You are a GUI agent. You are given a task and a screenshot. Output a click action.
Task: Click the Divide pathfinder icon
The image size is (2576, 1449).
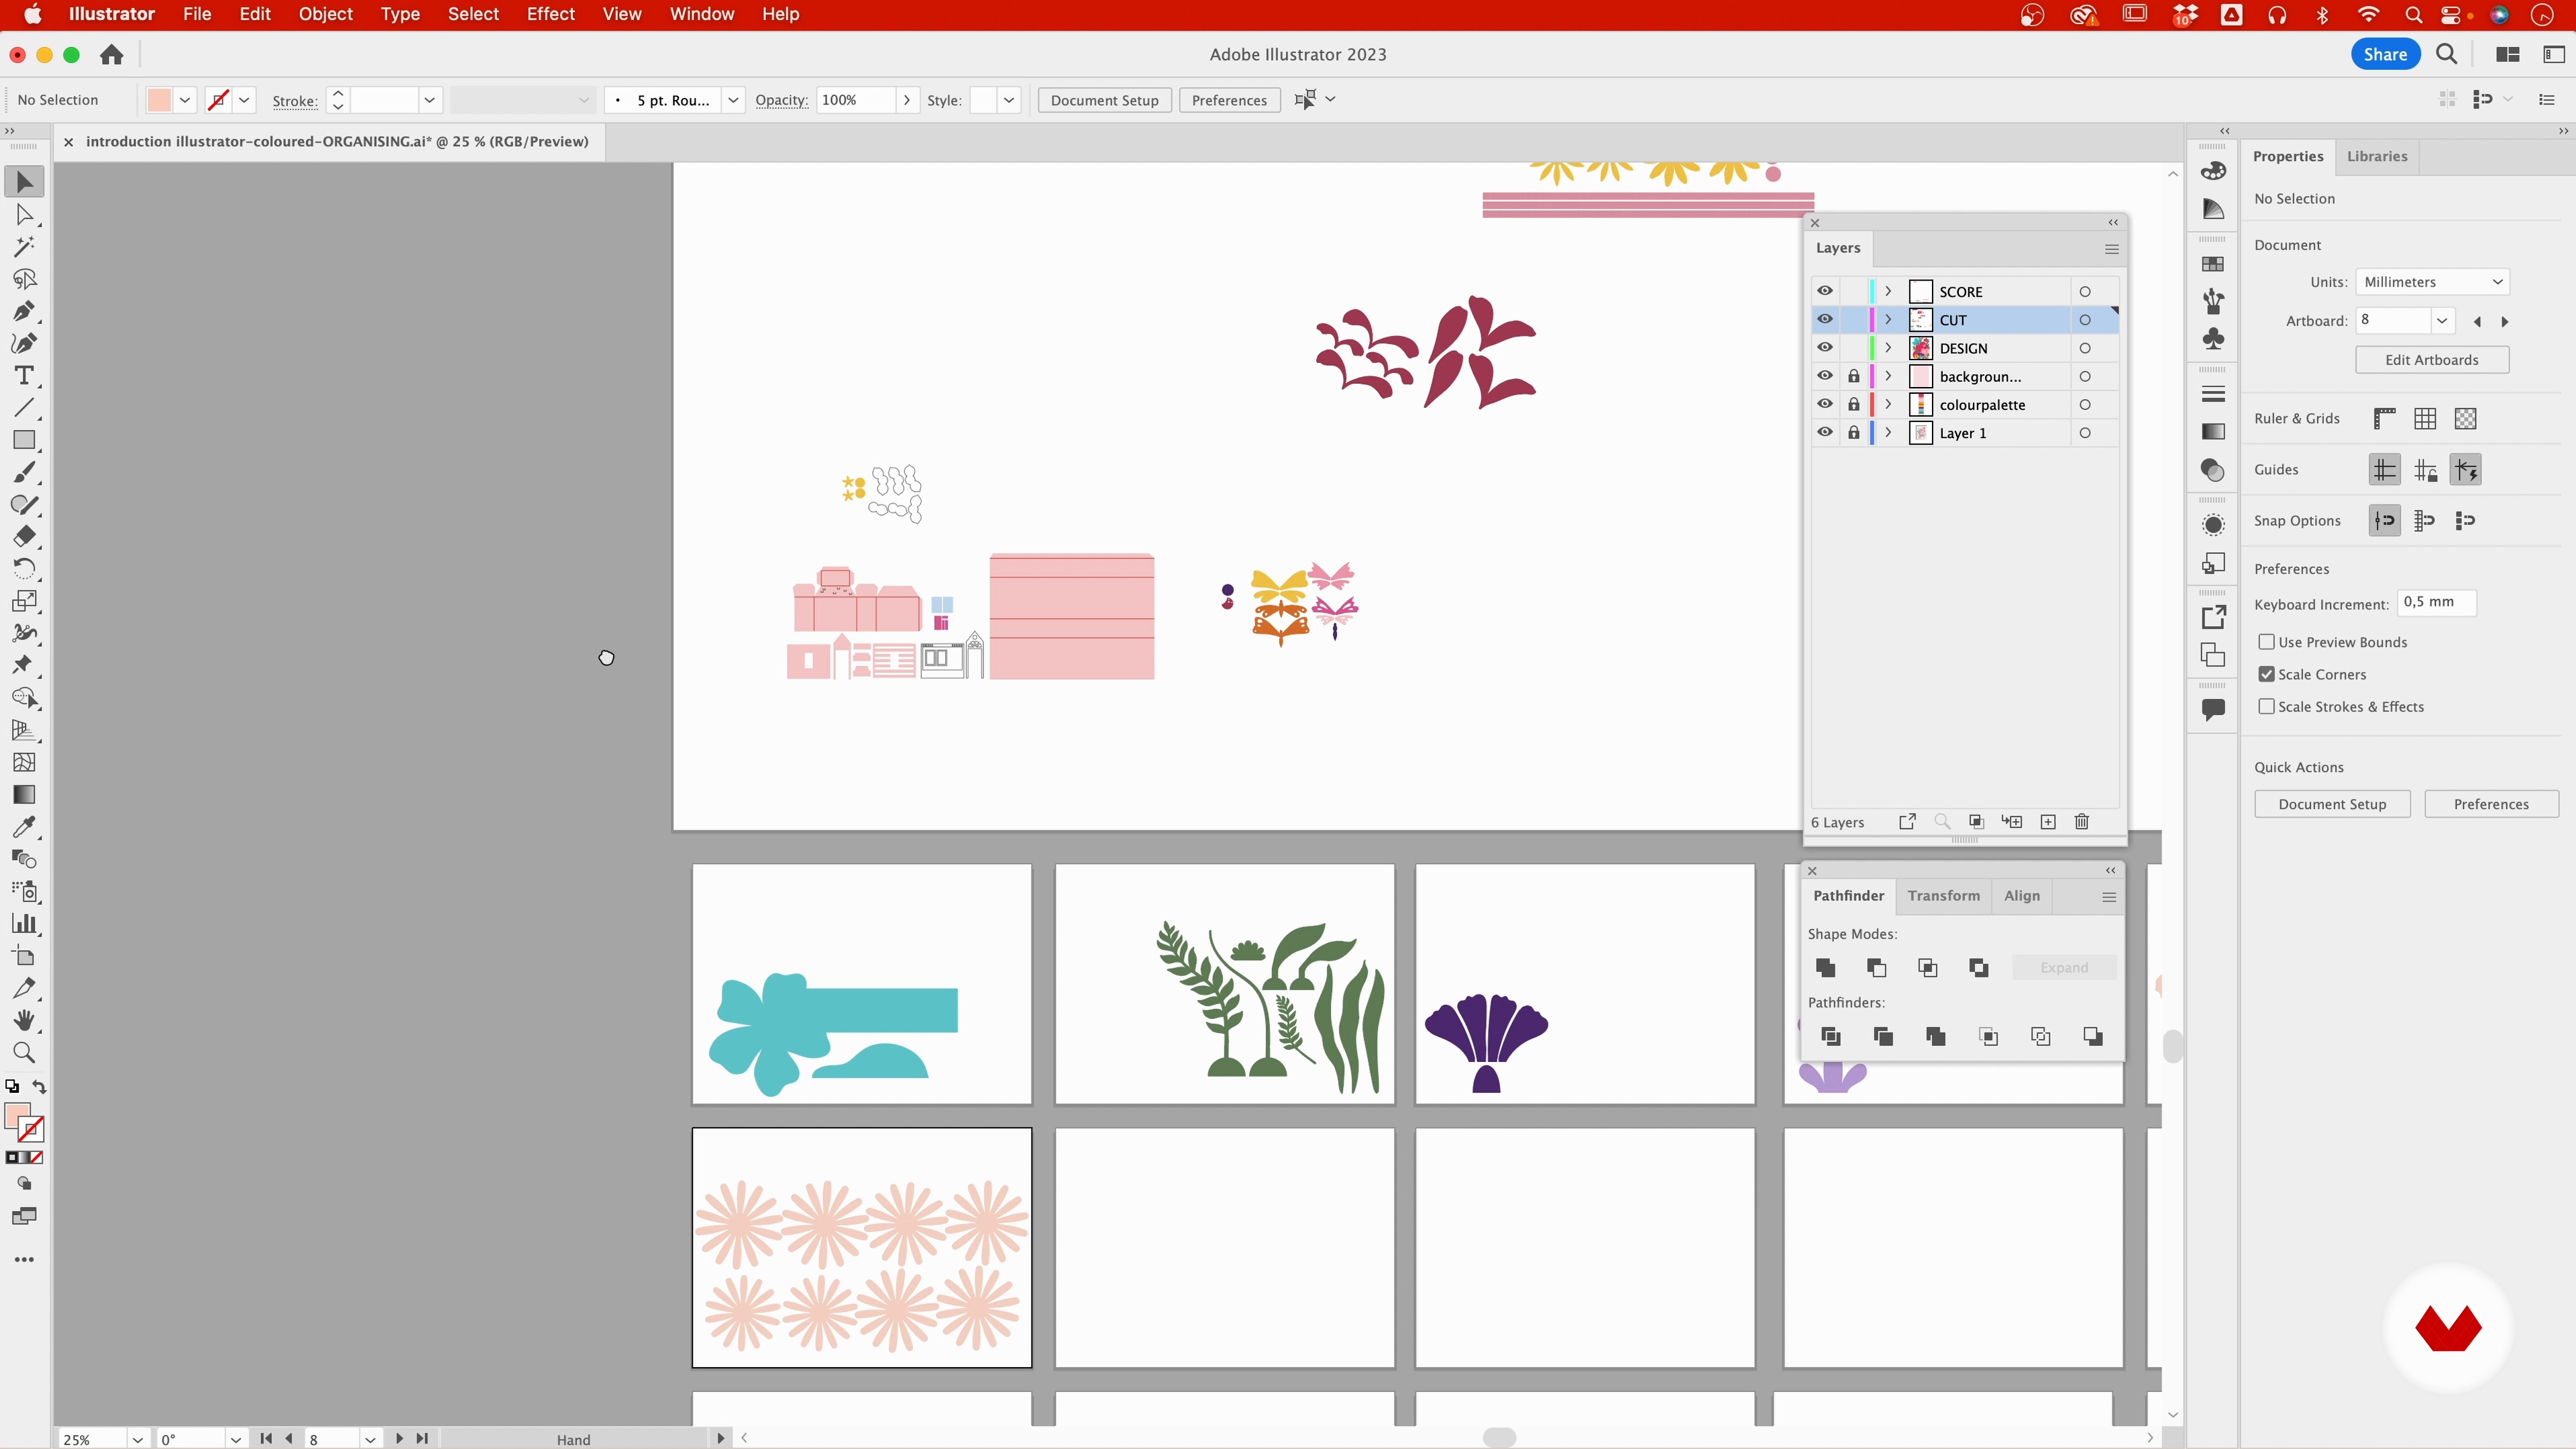pyautogui.click(x=1831, y=1036)
